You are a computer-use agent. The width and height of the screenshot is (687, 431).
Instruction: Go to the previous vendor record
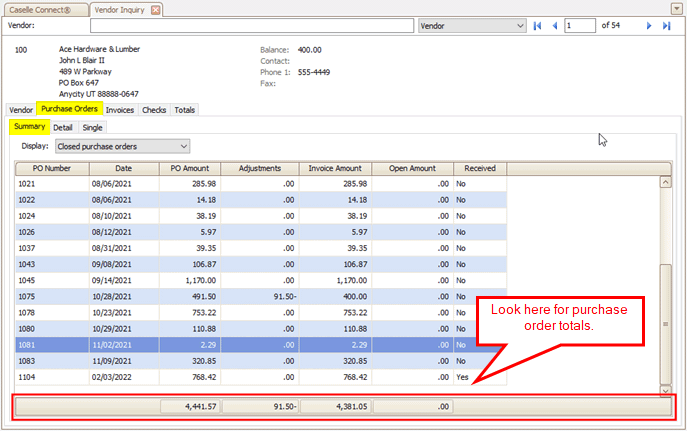tap(555, 25)
